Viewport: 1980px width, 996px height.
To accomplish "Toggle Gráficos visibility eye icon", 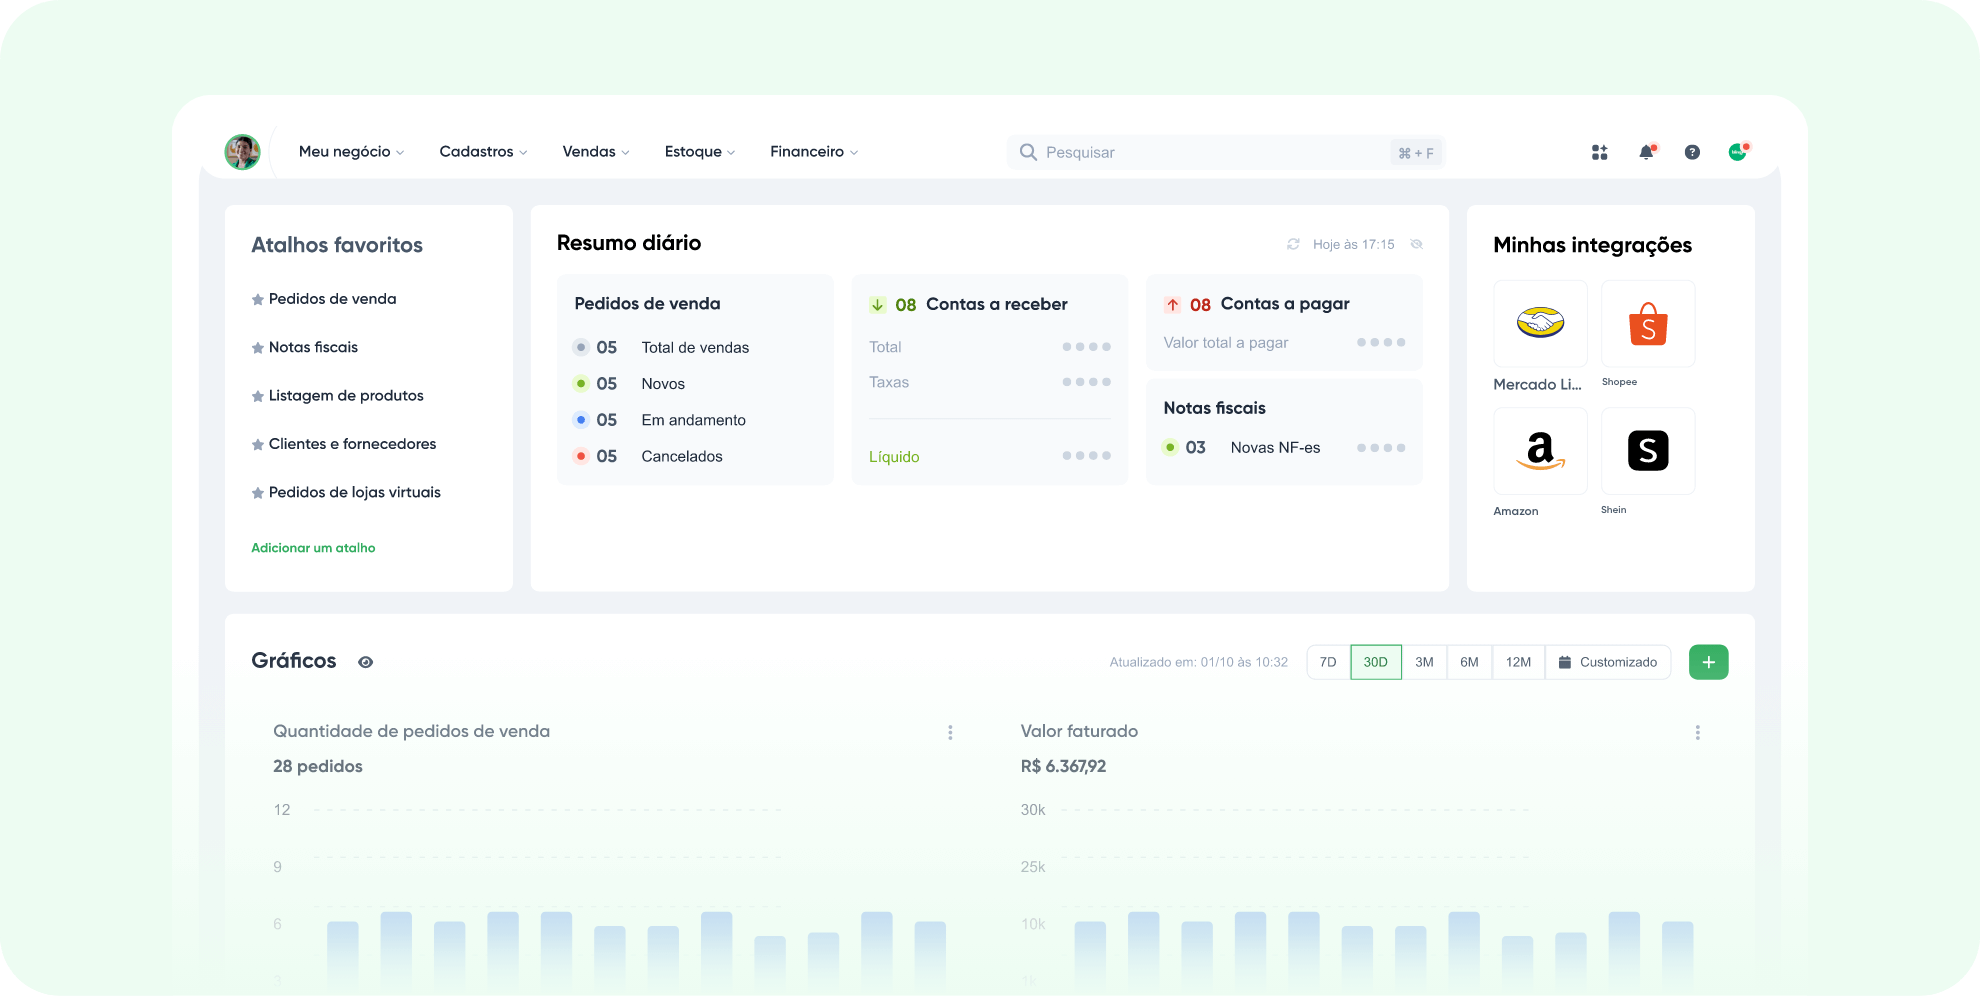I will (x=366, y=662).
